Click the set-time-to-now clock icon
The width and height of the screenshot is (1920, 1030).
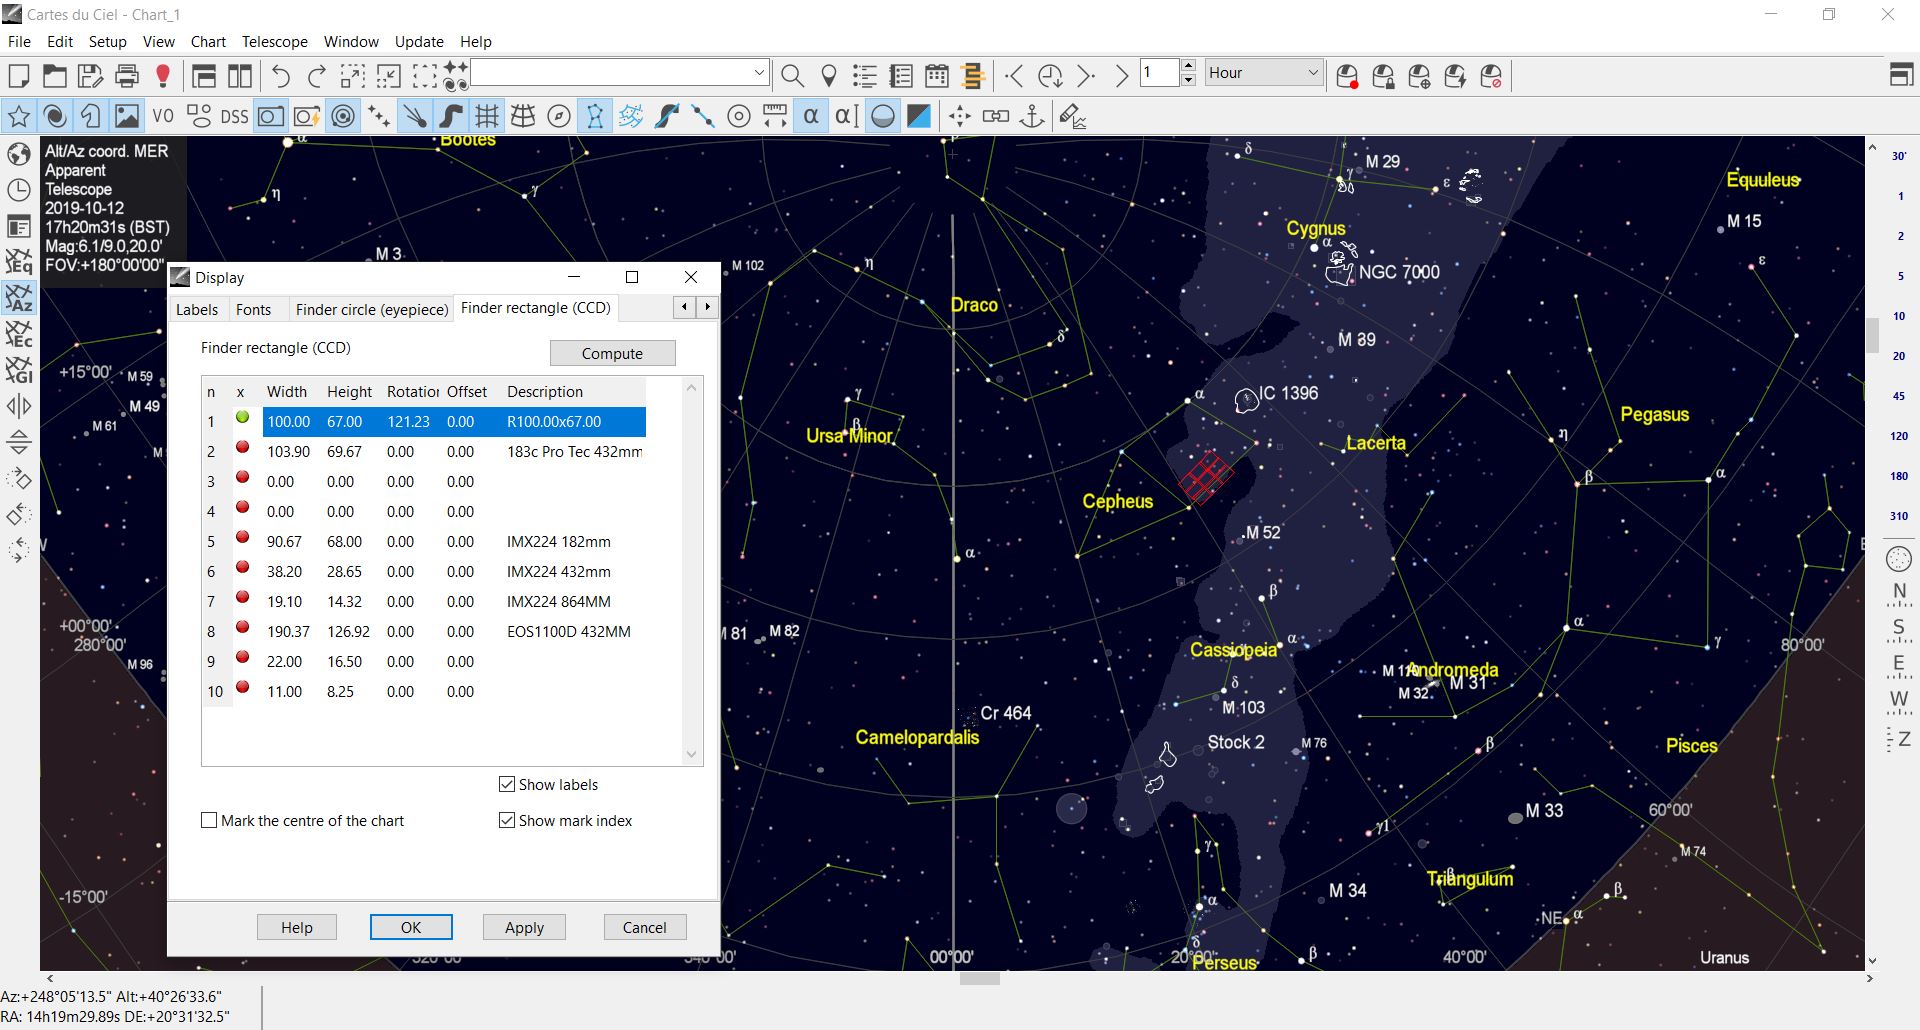pos(1050,76)
